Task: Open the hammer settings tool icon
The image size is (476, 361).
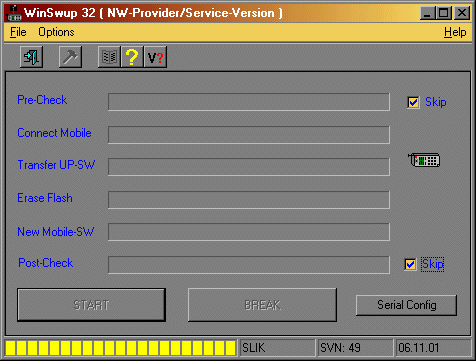Action: point(70,57)
